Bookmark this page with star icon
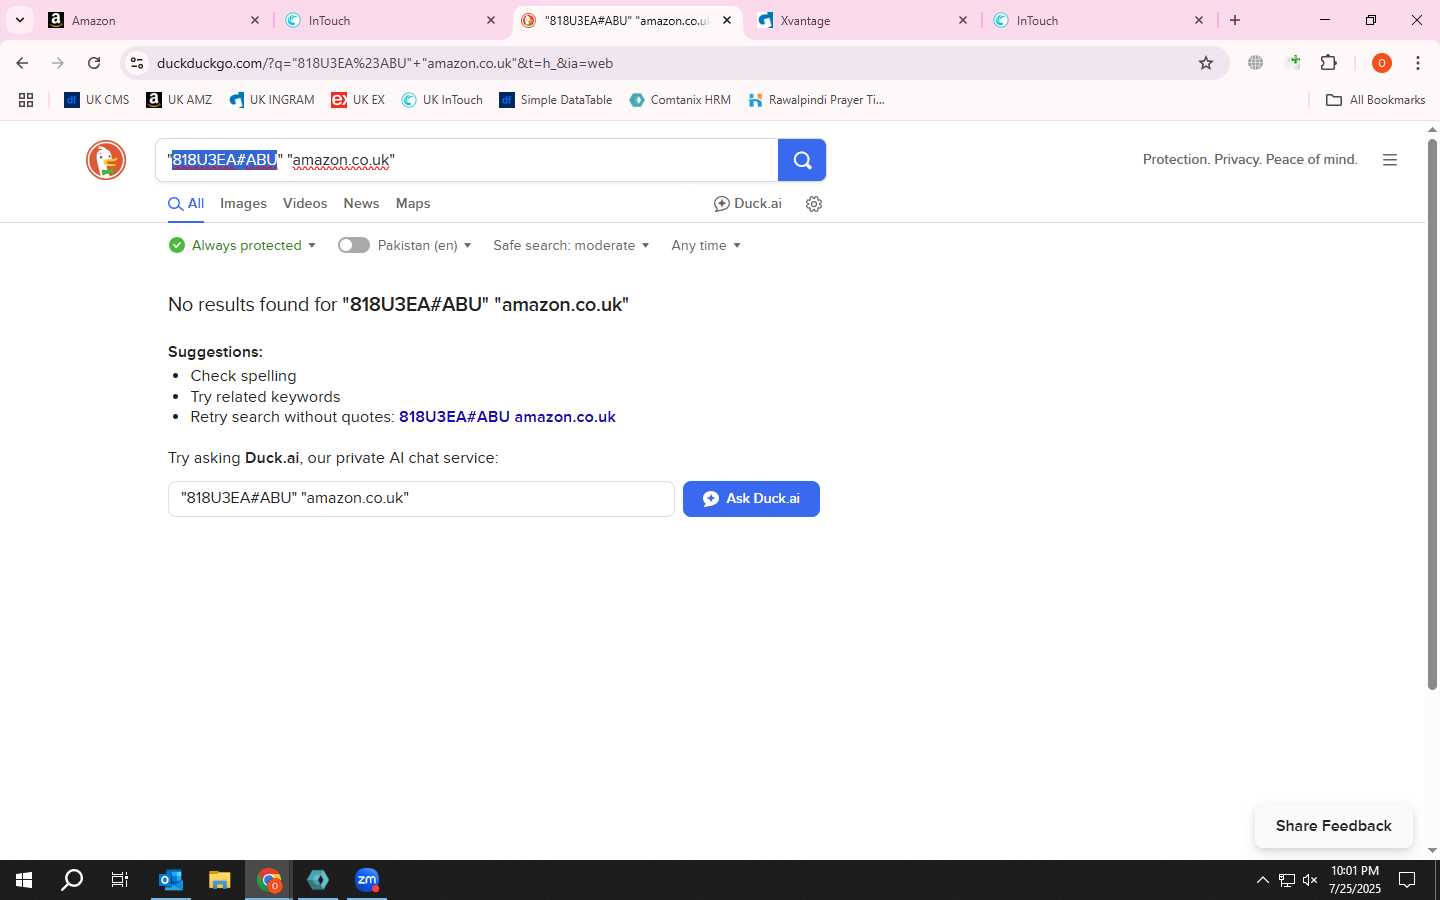The width and height of the screenshot is (1440, 900). click(1206, 63)
